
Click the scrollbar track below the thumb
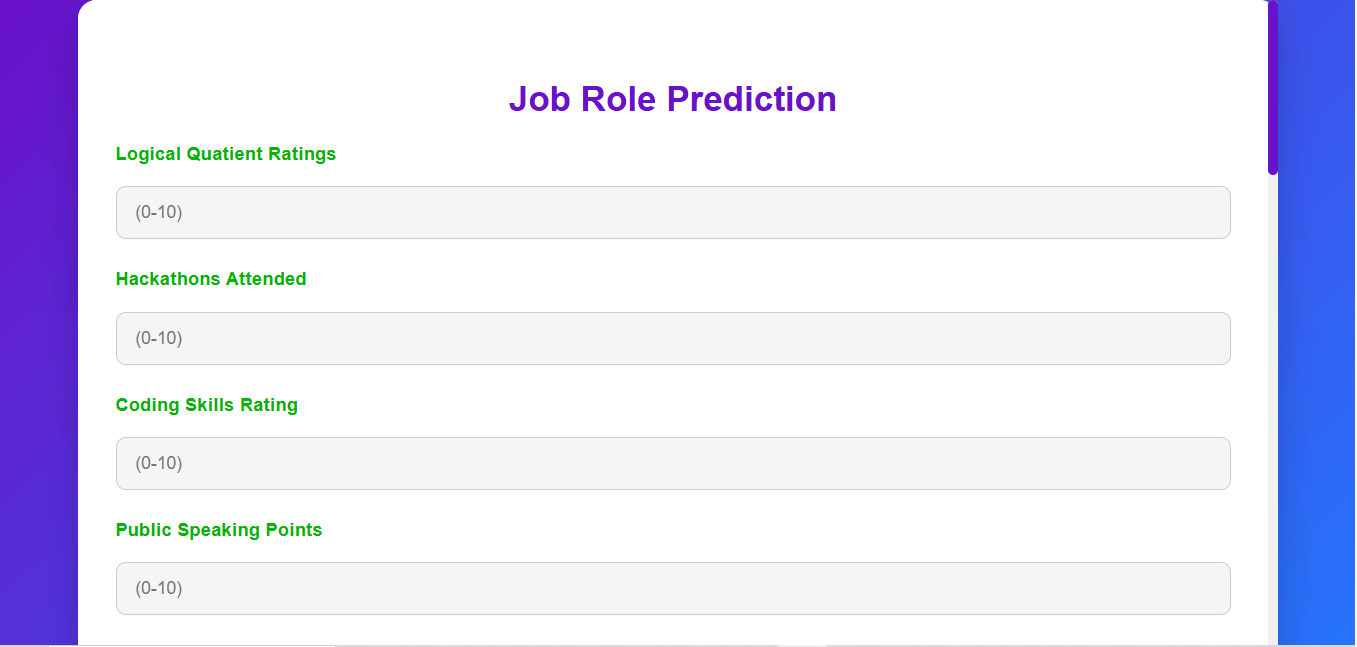pos(1273,400)
